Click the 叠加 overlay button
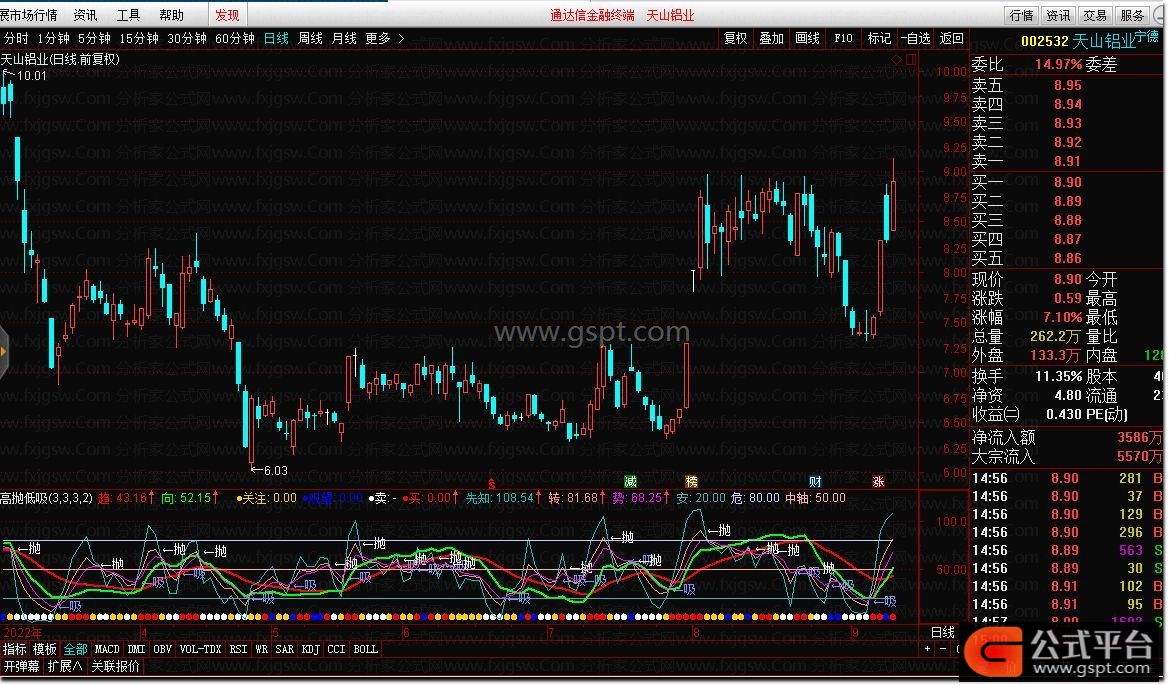The width and height of the screenshot is (1169, 685). click(x=771, y=38)
